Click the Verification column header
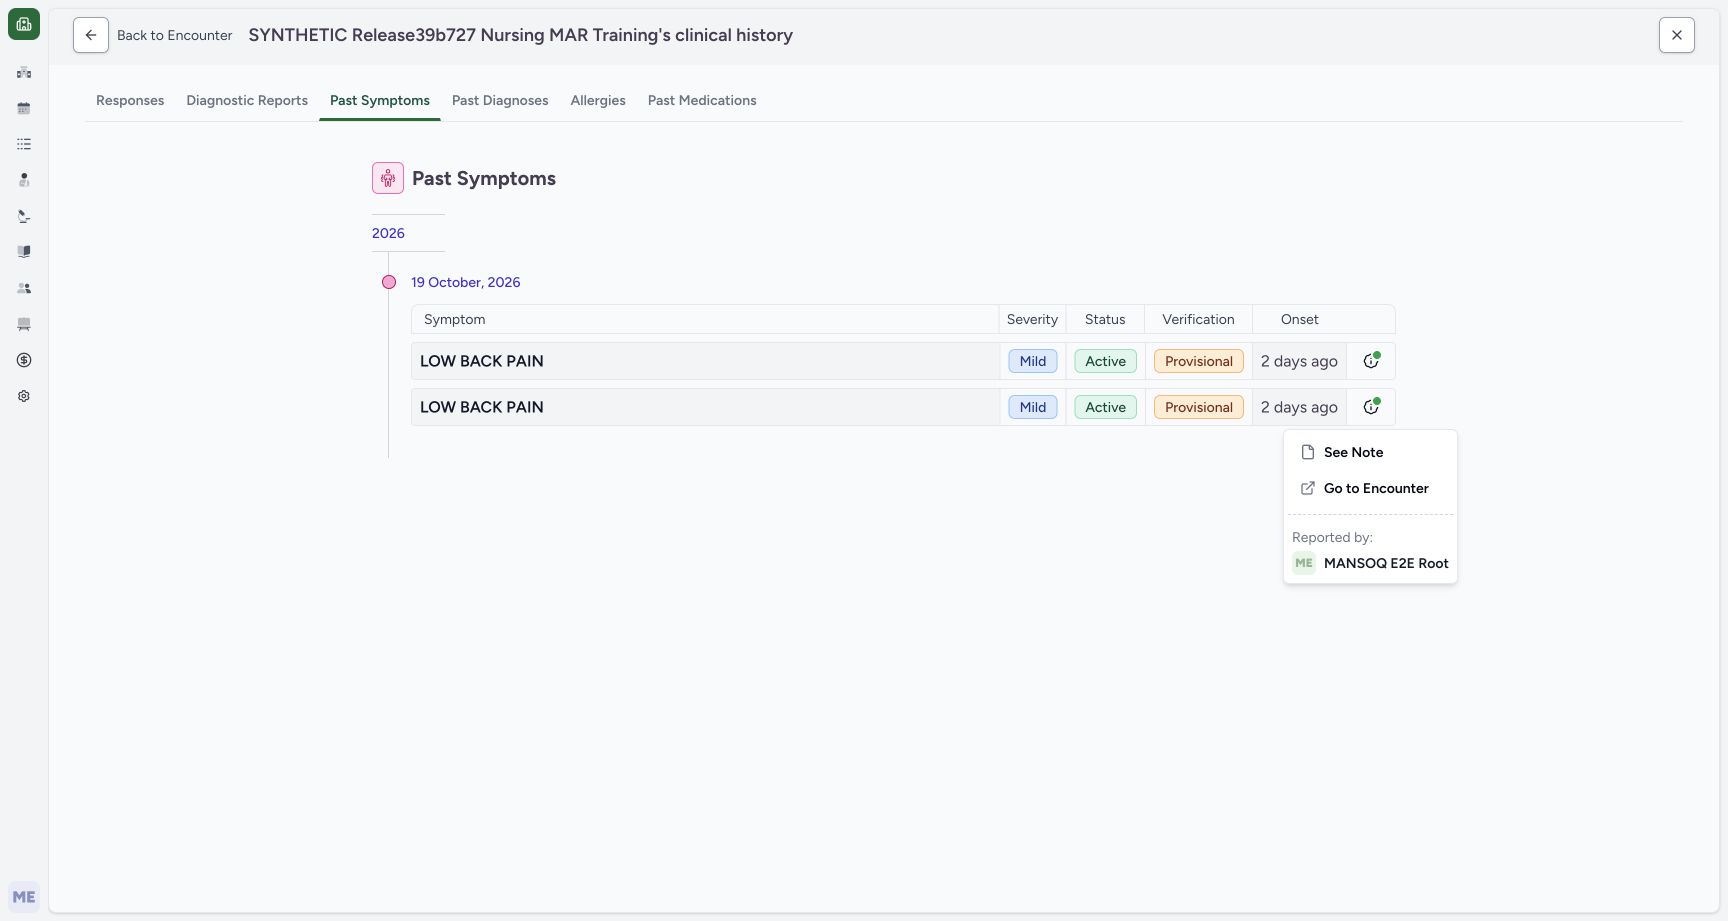Viewport: 1728px width, 921px height. 1198,319
